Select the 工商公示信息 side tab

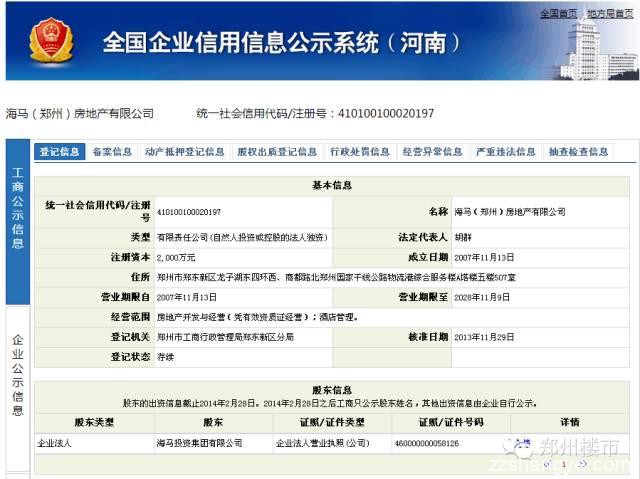click(18, 221)
